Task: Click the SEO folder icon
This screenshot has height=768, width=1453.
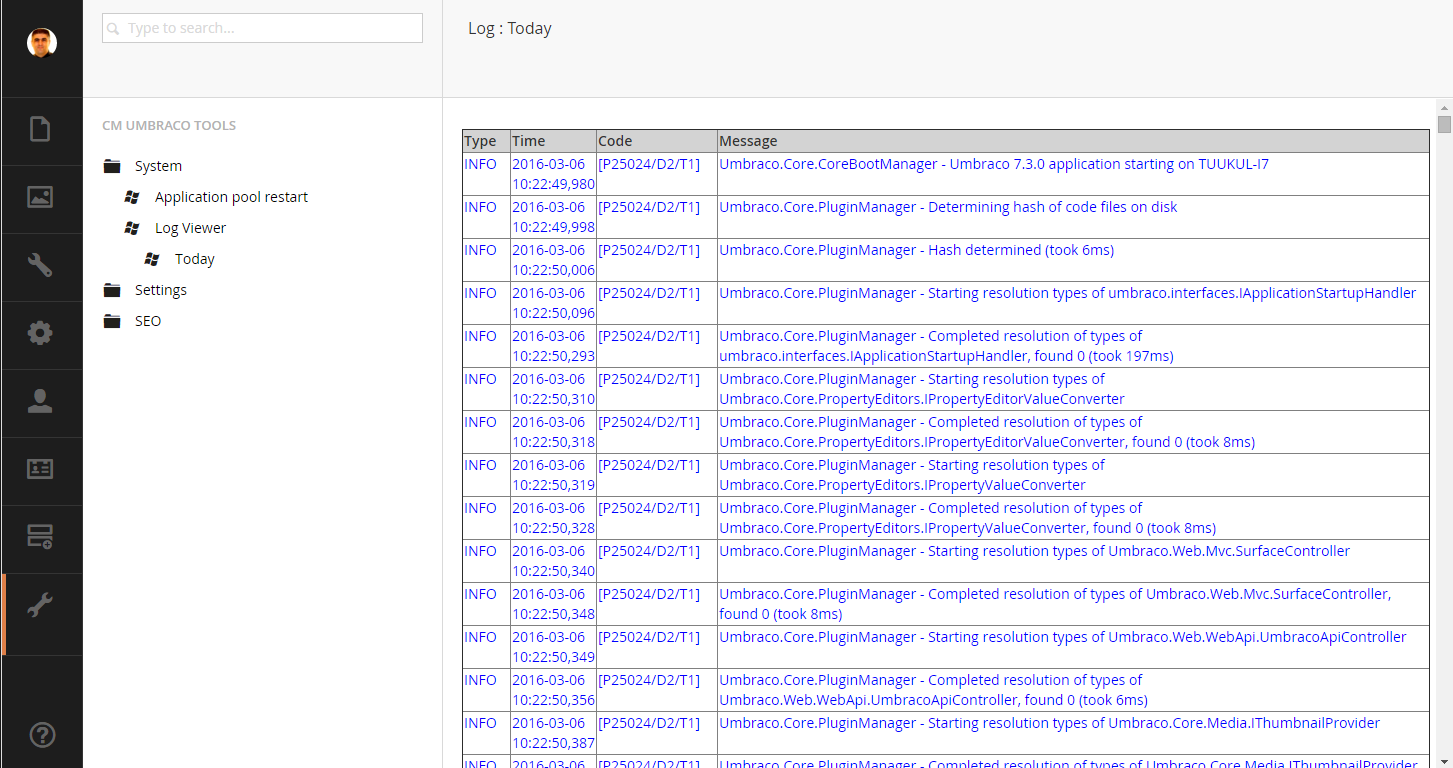Action: (x=112, y=321)
